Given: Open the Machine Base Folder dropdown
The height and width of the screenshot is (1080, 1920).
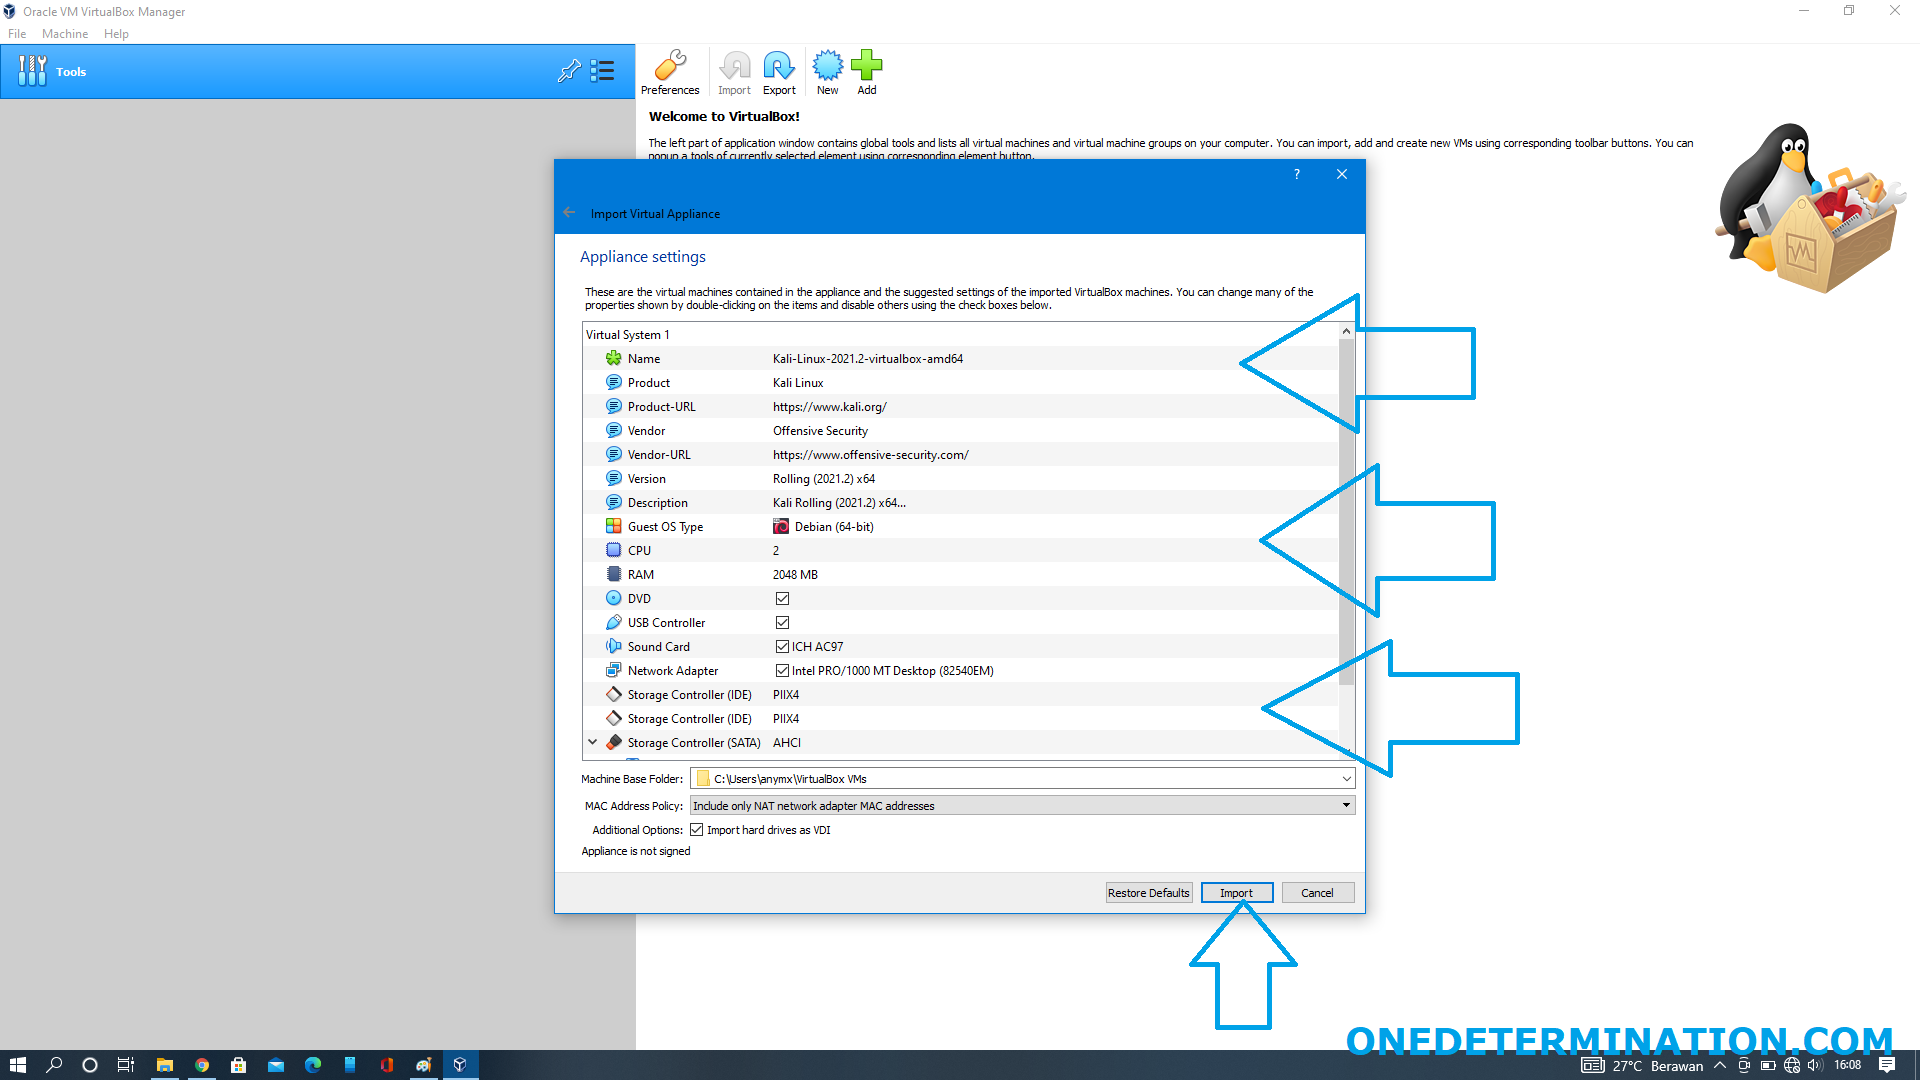Looking at the screenshot, I should (x=1346, y=778).
